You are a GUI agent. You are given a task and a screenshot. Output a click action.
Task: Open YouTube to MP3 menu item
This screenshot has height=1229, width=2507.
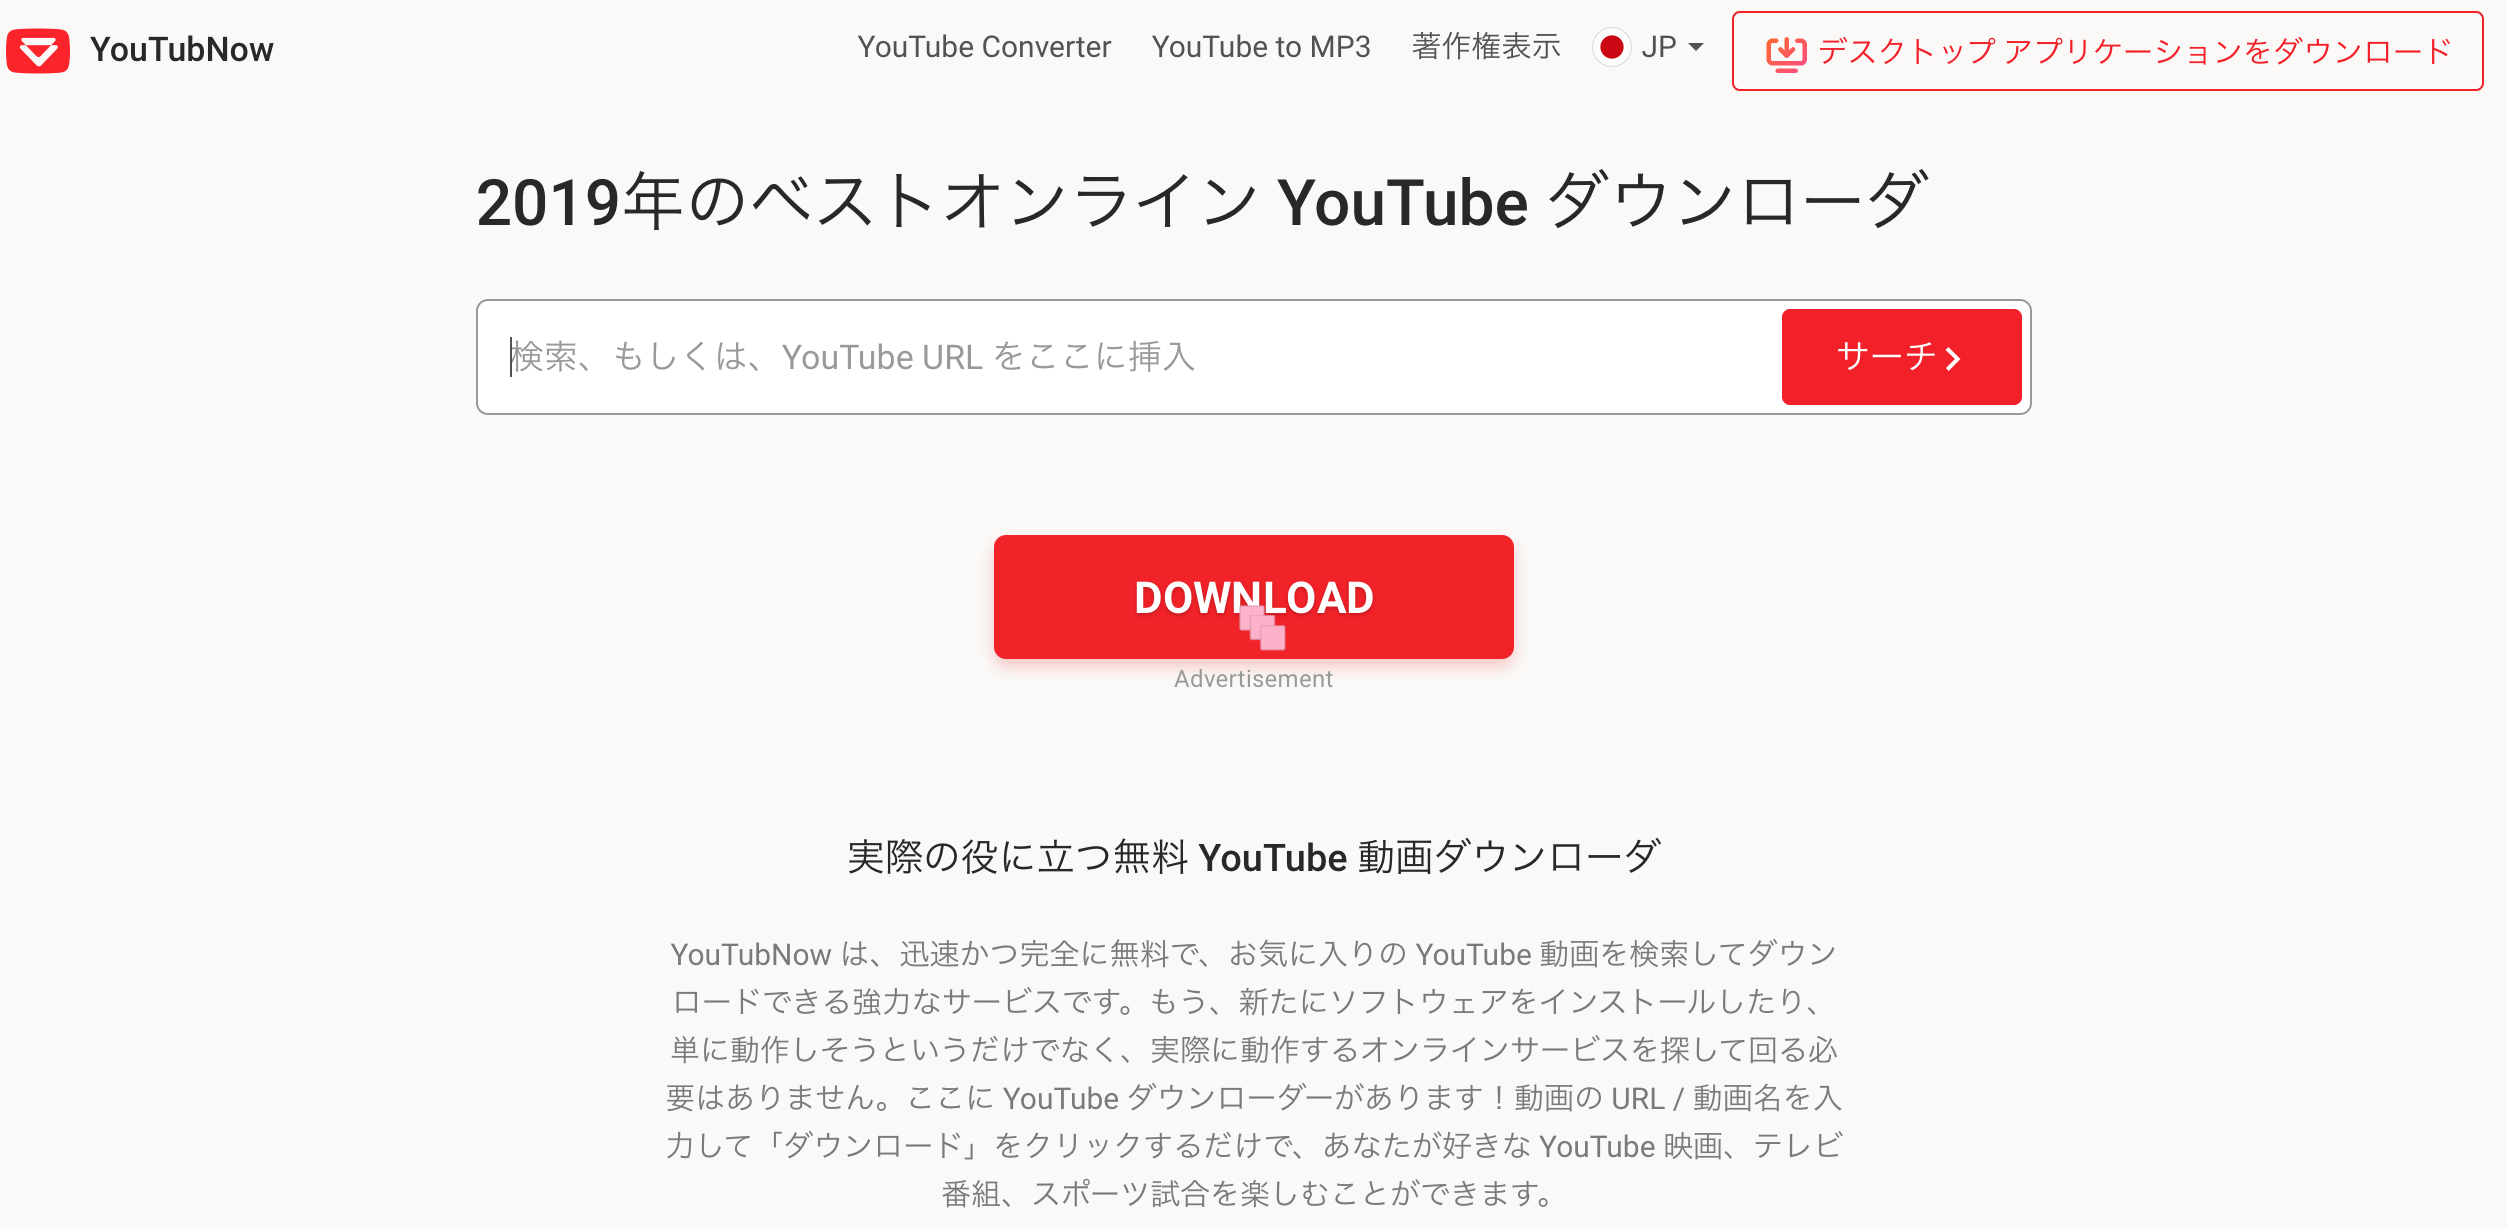click(x=1261, y=47)
